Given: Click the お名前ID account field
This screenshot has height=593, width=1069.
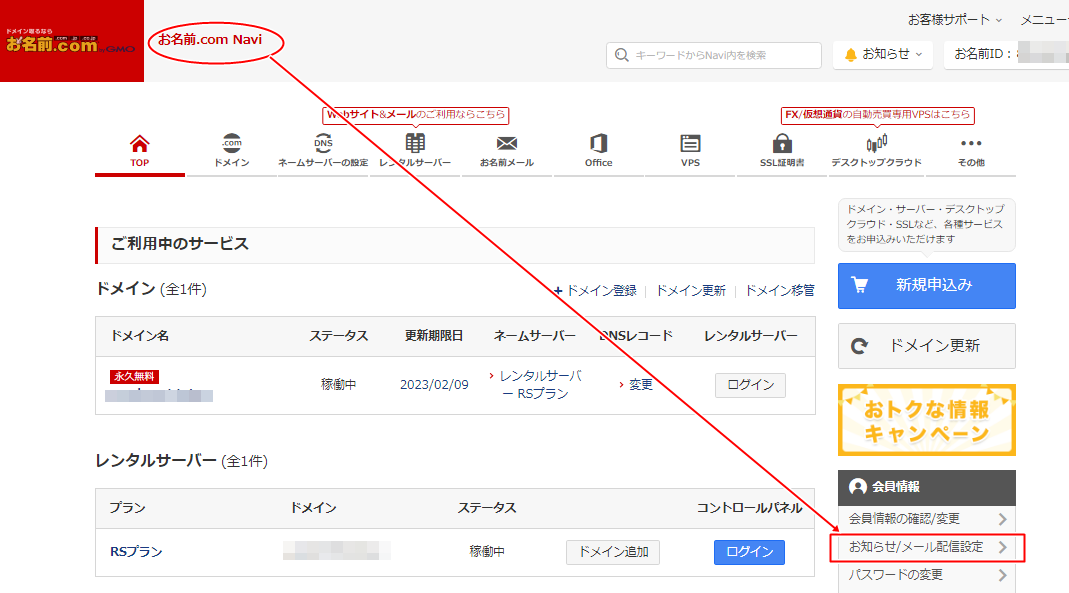Looking at the screenshot, I should tap(1006, 55).
